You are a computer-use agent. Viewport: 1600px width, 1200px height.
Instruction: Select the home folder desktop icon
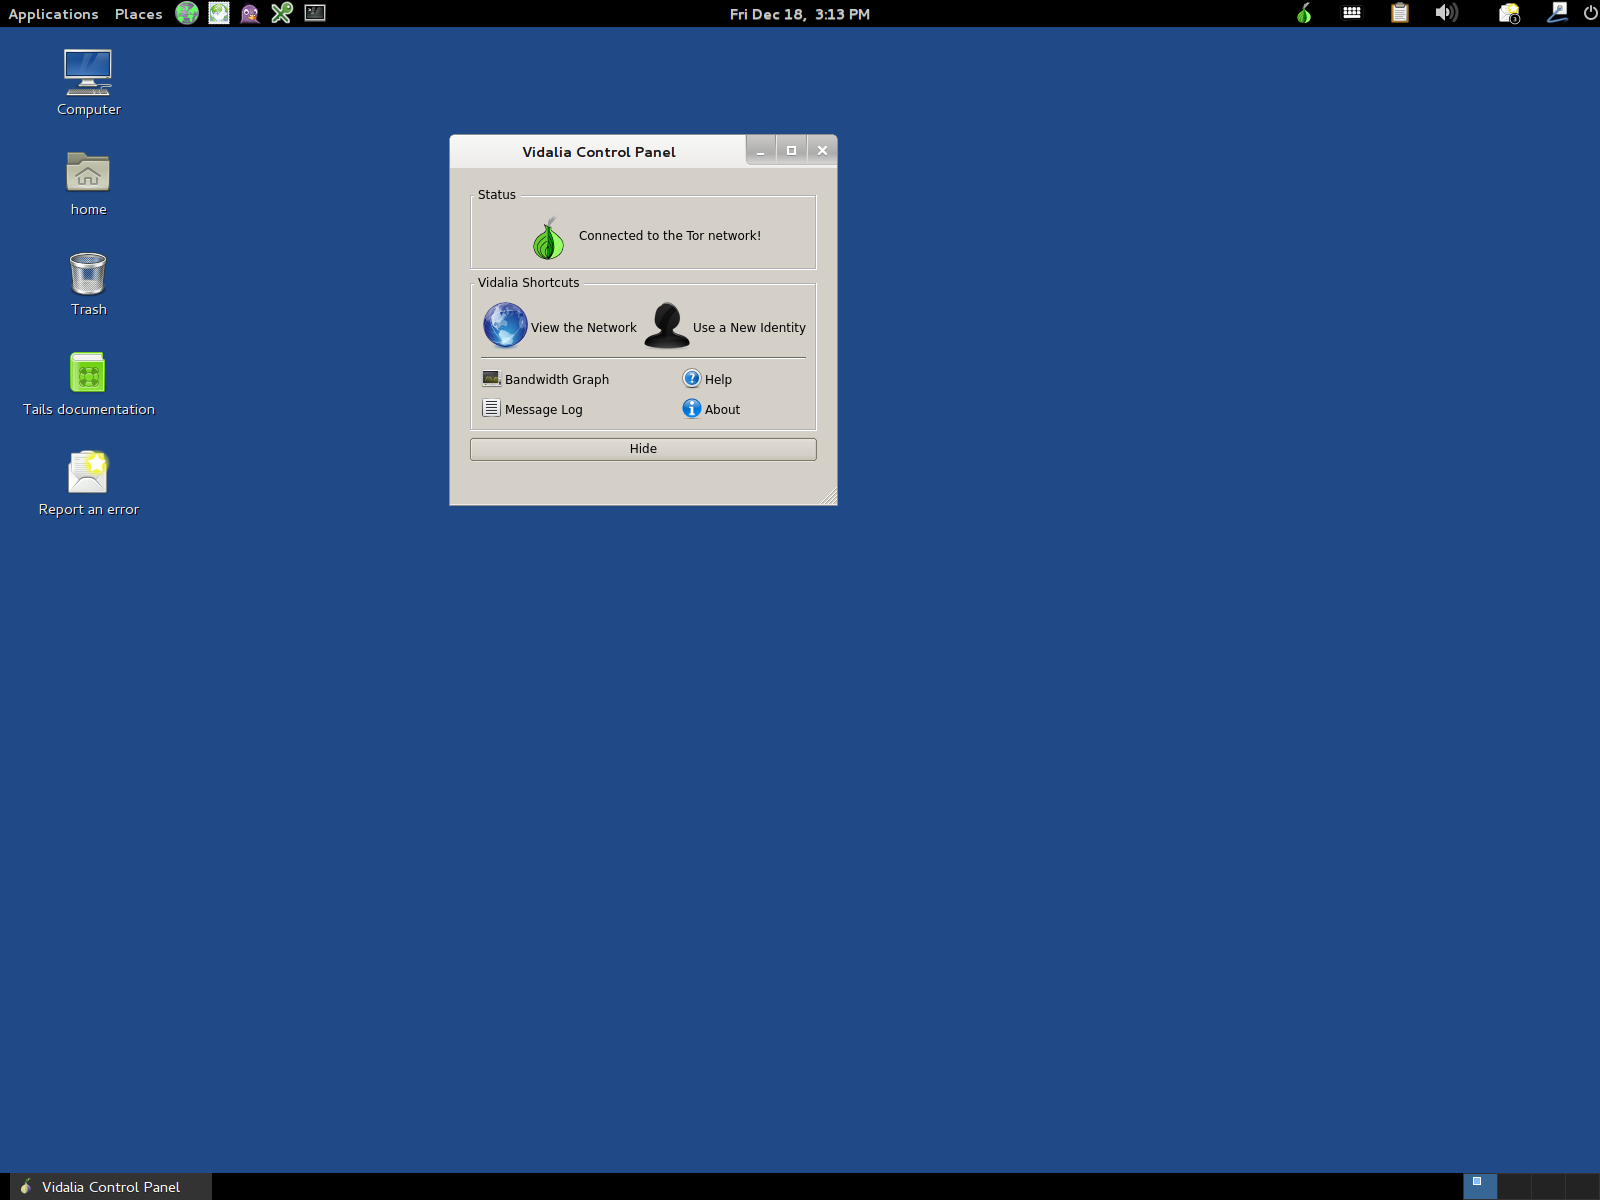(88, 184)
